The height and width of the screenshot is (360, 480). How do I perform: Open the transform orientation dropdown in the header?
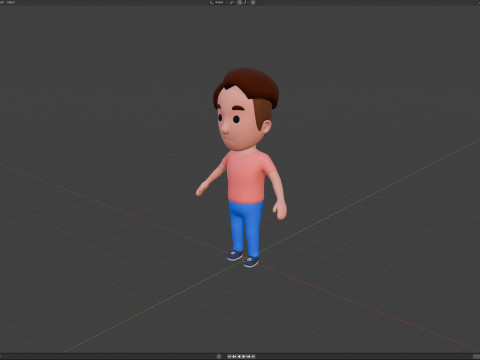tap(218, 2)
